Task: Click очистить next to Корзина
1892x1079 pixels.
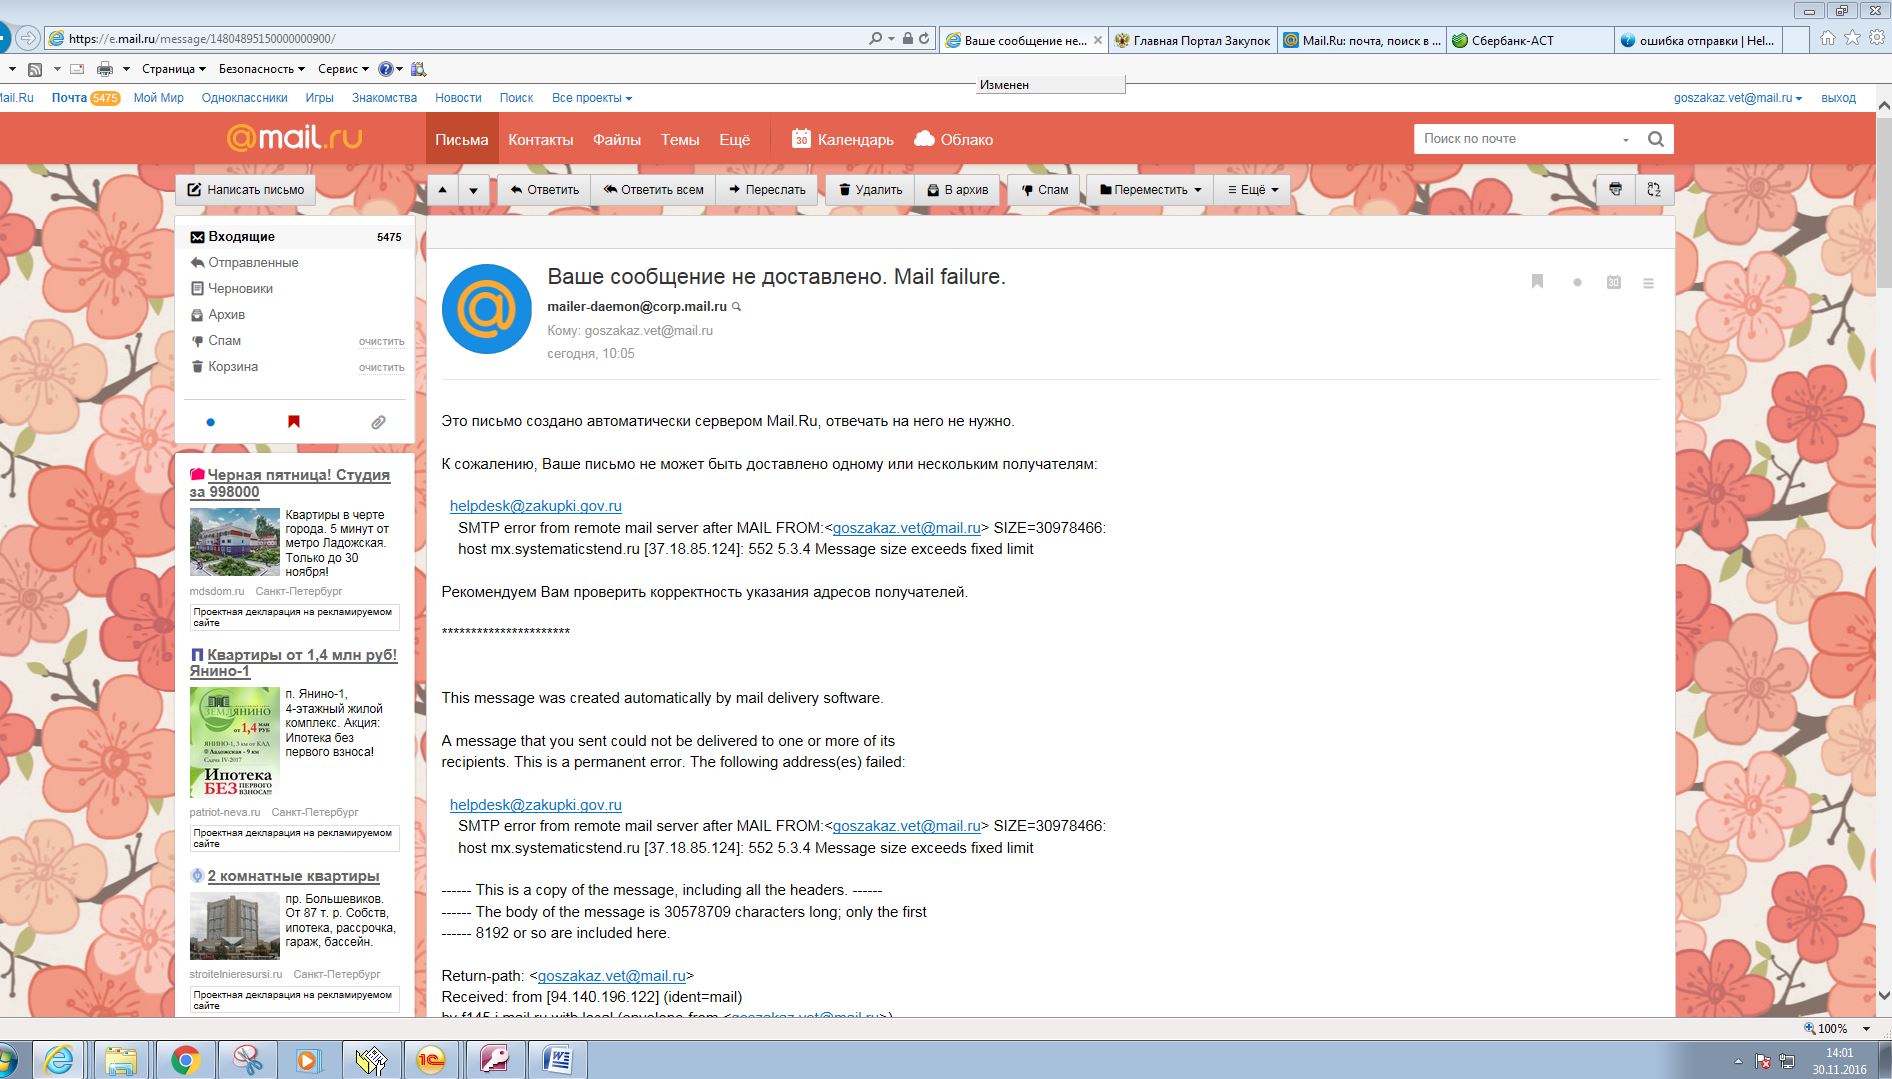Action: pyautogui.click(x=382, y=368)
